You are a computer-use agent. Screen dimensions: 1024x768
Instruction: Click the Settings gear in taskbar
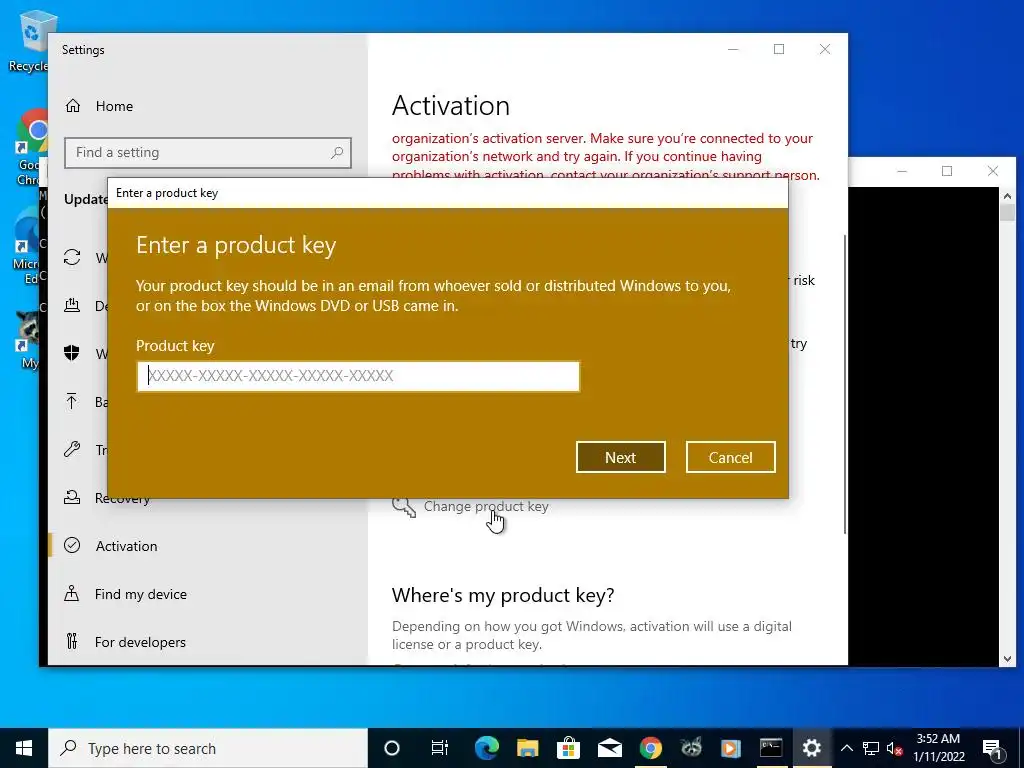(x=812, y=748)
